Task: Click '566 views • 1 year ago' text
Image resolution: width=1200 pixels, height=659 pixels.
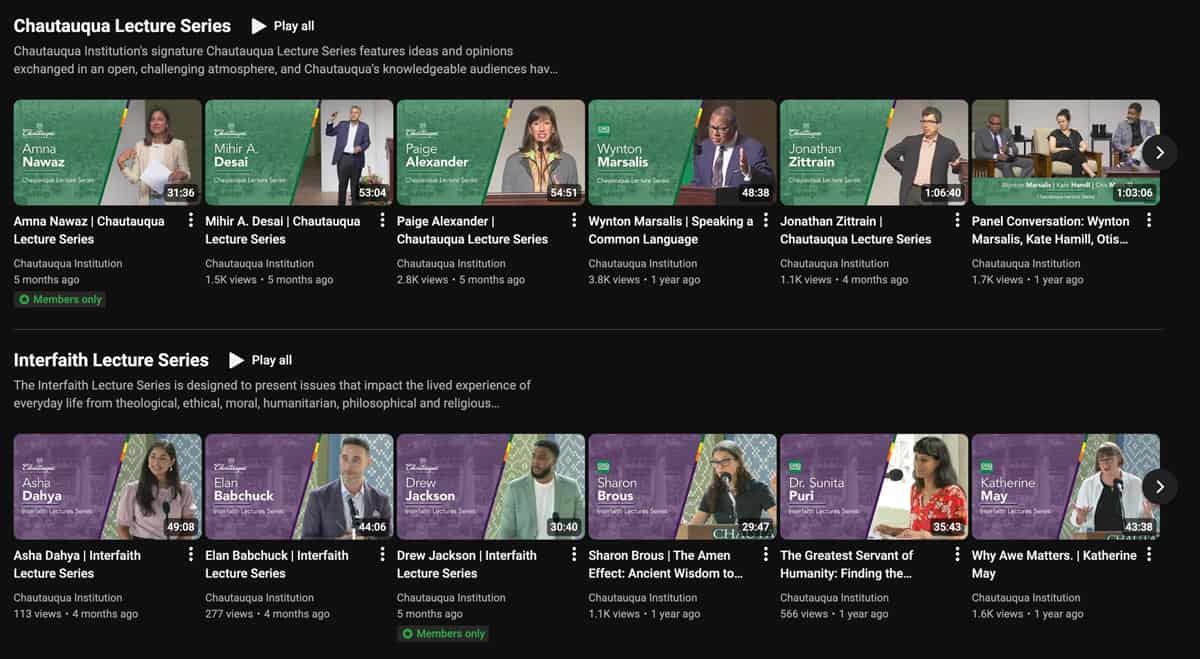Action: tap(834, 614)
